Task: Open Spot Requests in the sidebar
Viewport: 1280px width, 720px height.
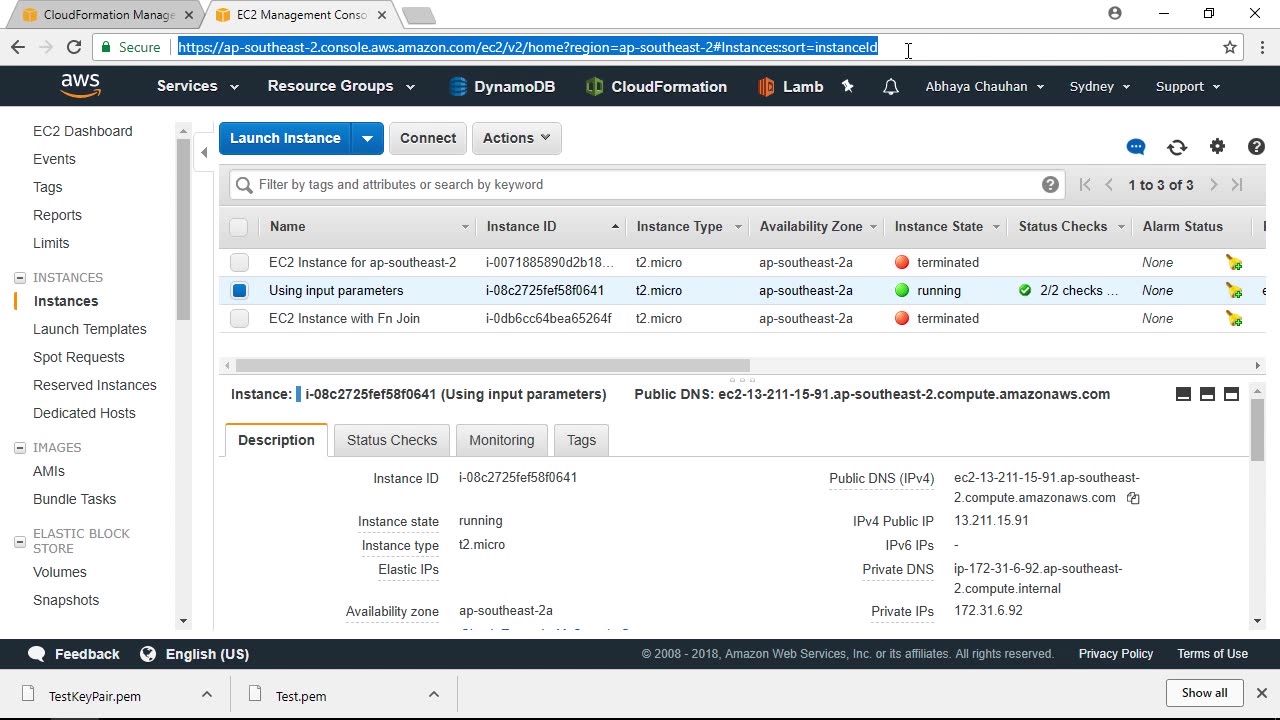Action: point(79,357)
